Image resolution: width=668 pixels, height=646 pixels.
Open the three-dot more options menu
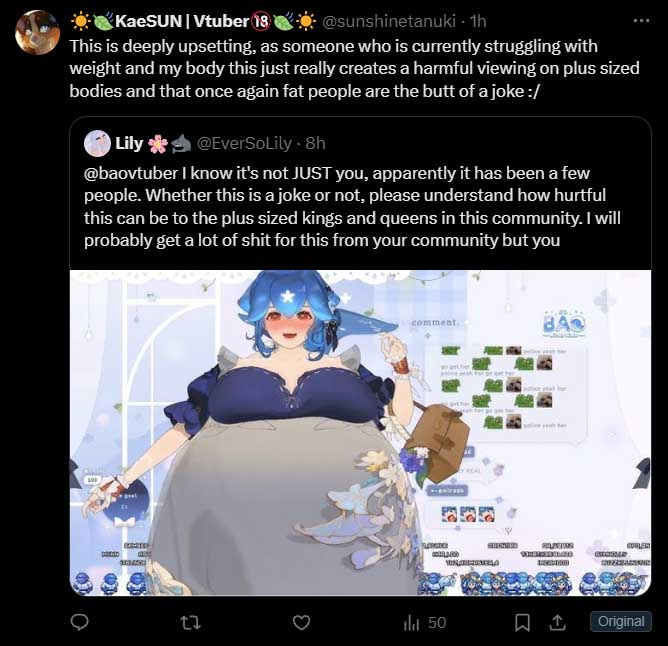tap(642, 20)
